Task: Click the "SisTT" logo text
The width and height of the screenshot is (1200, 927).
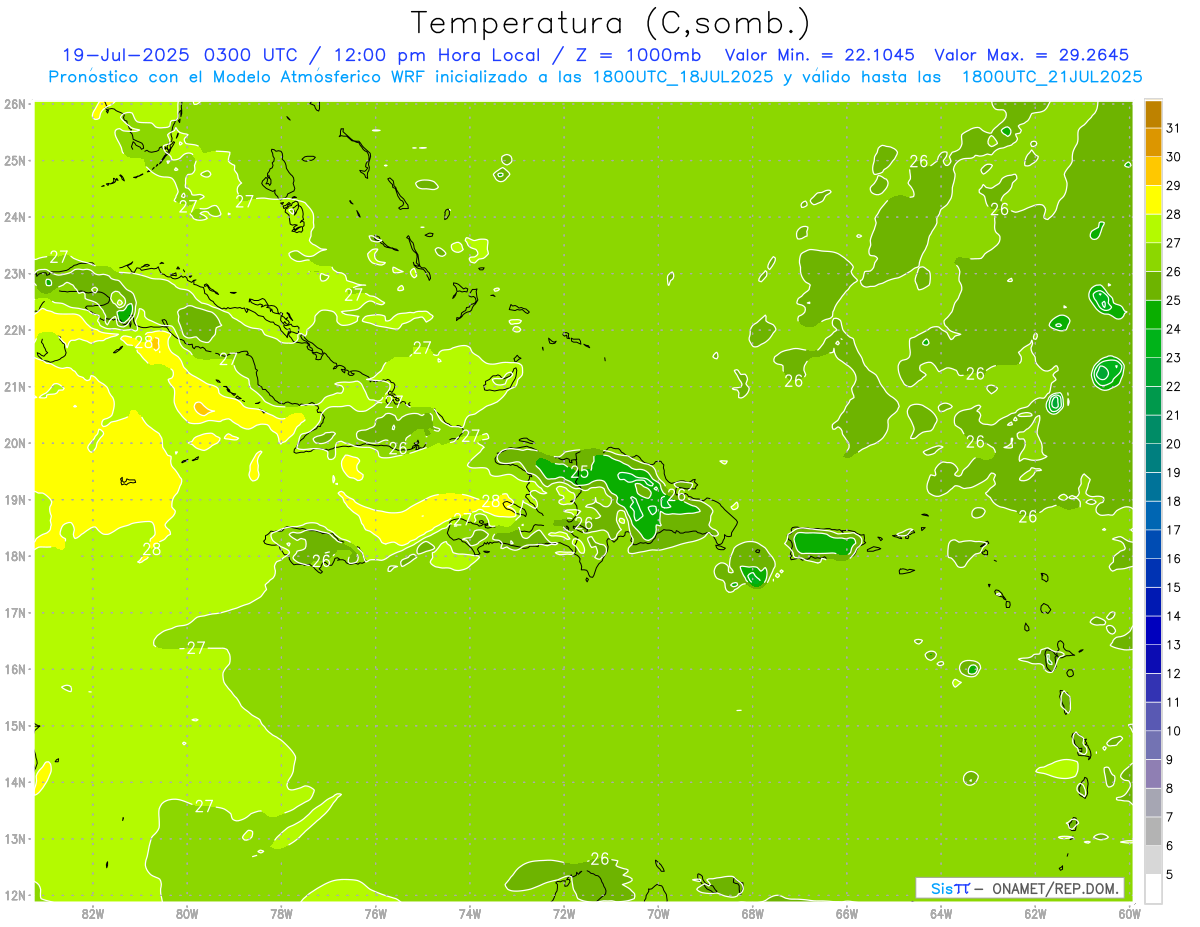Action: point(949,888)
